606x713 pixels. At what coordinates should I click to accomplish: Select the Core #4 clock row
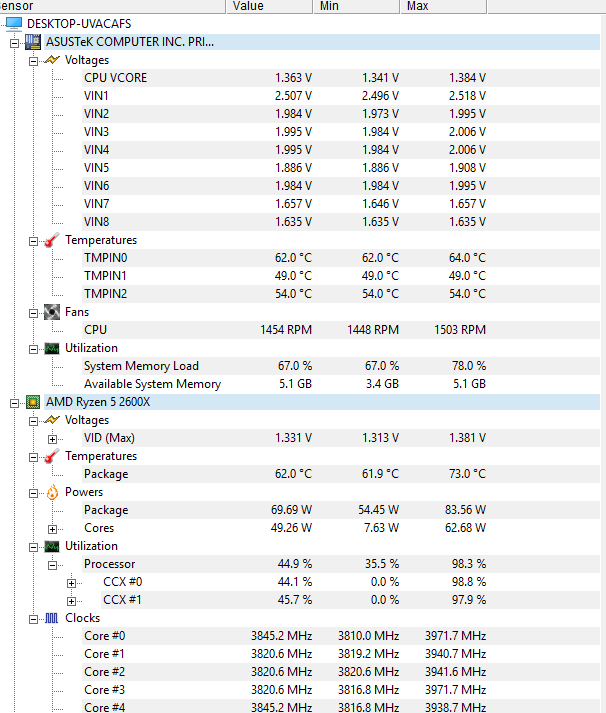point(341,707)
